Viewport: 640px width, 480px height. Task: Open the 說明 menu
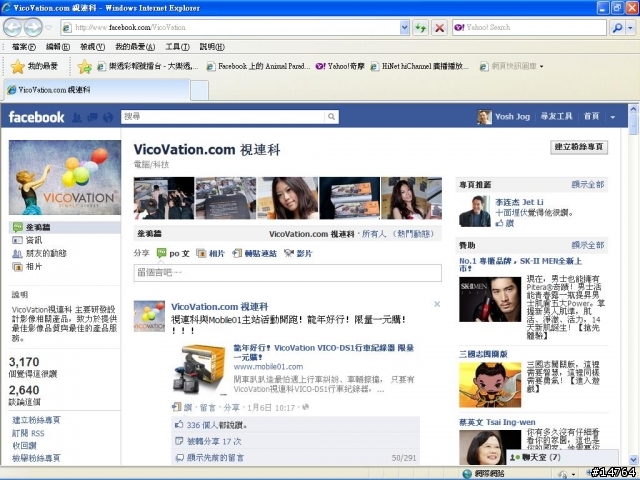tap(212, 47)
